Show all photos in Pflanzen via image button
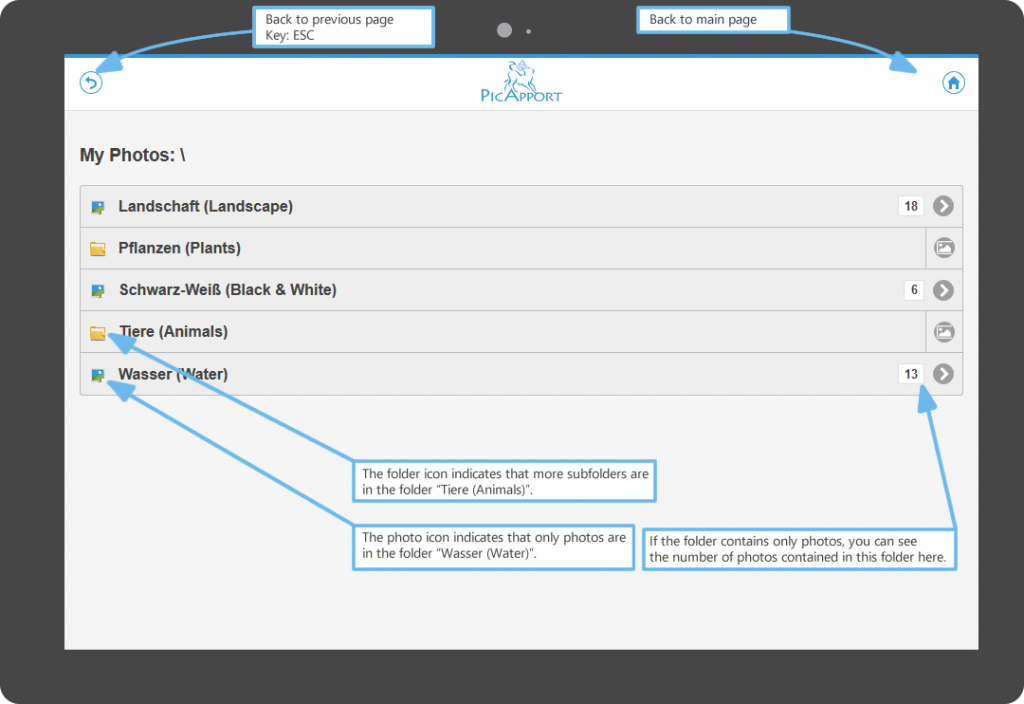 [x=944, y=248]
